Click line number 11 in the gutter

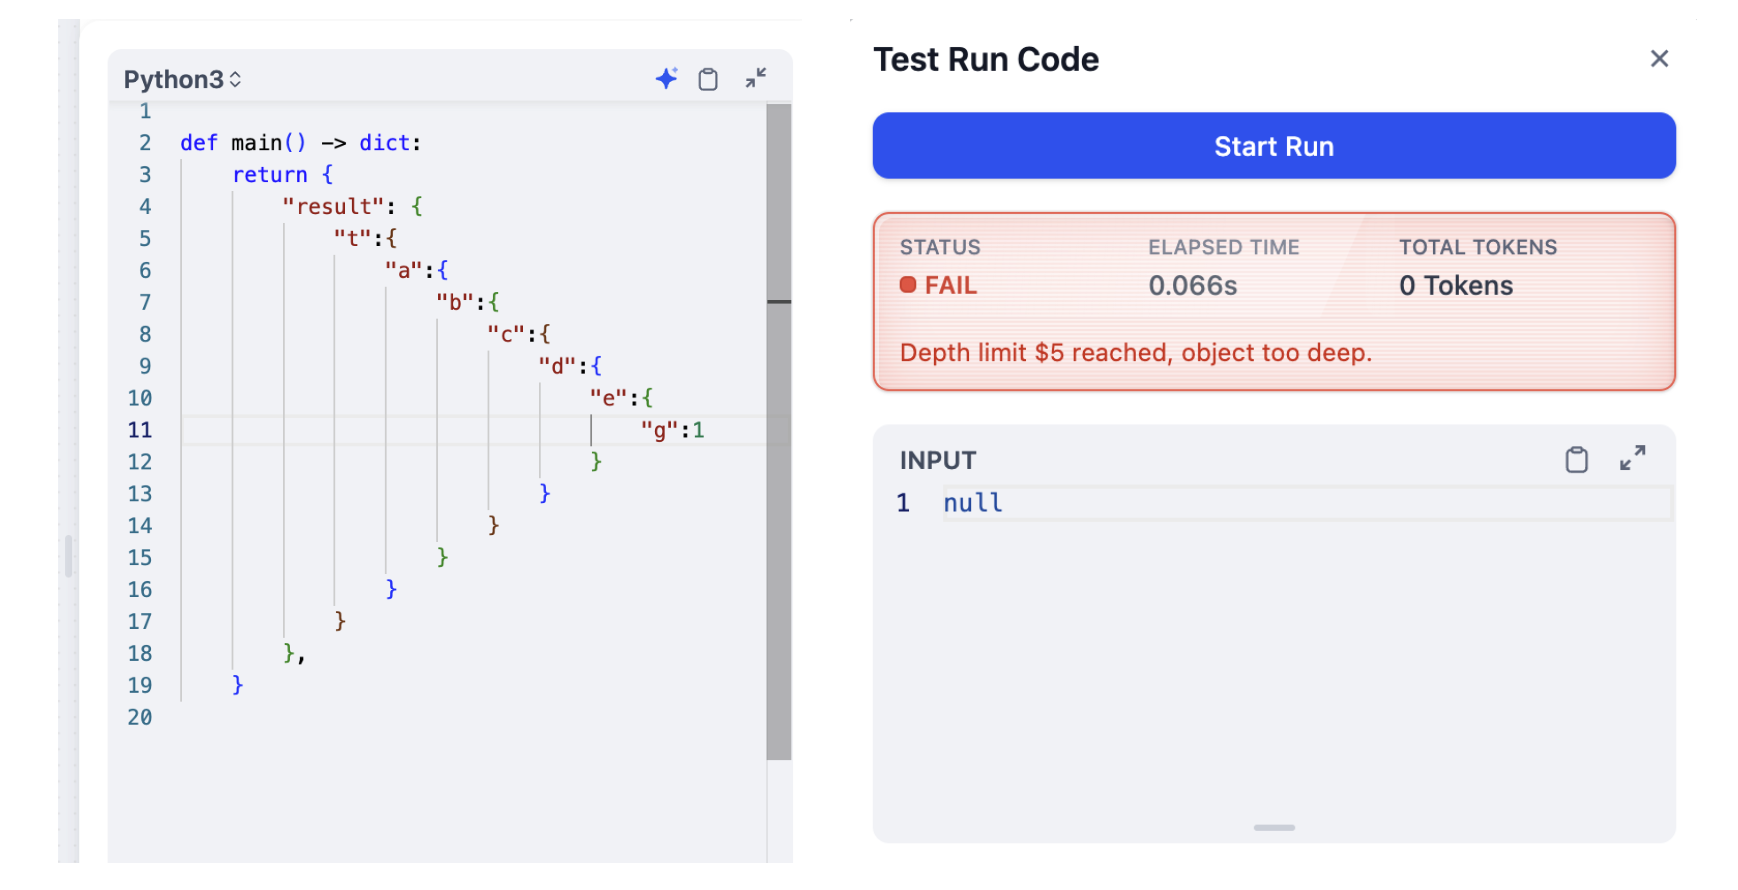click(x=140, y=430)
